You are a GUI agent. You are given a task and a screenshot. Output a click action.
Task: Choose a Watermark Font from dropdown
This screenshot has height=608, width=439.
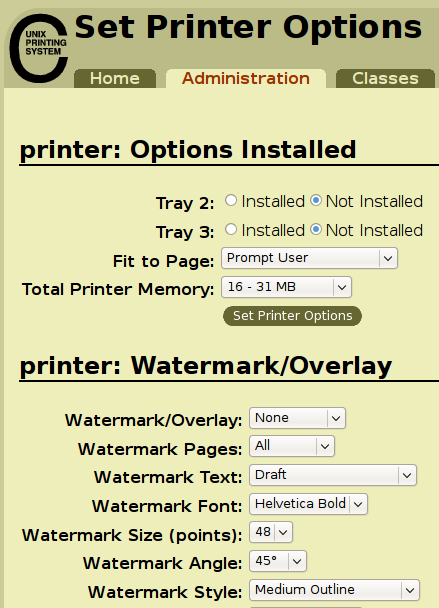(308, 504)
